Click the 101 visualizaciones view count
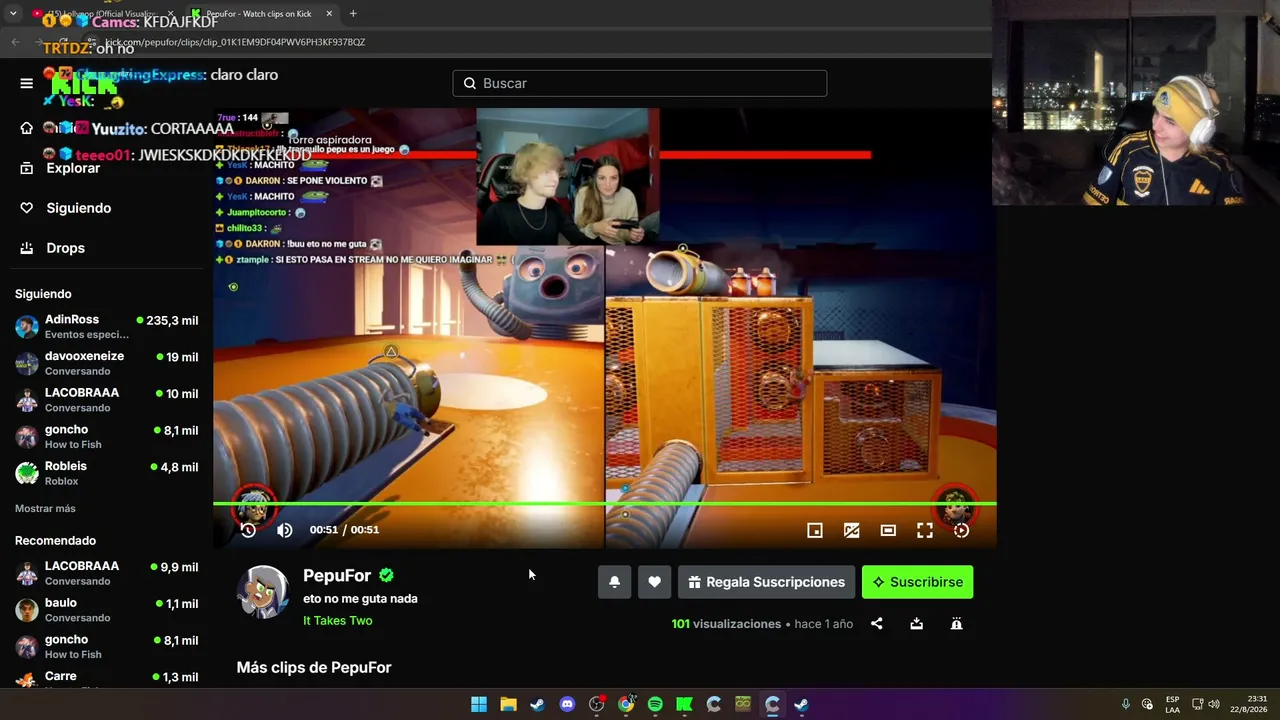The height and width of the screenshot is (720, 1280). click(x=726, y=624)
